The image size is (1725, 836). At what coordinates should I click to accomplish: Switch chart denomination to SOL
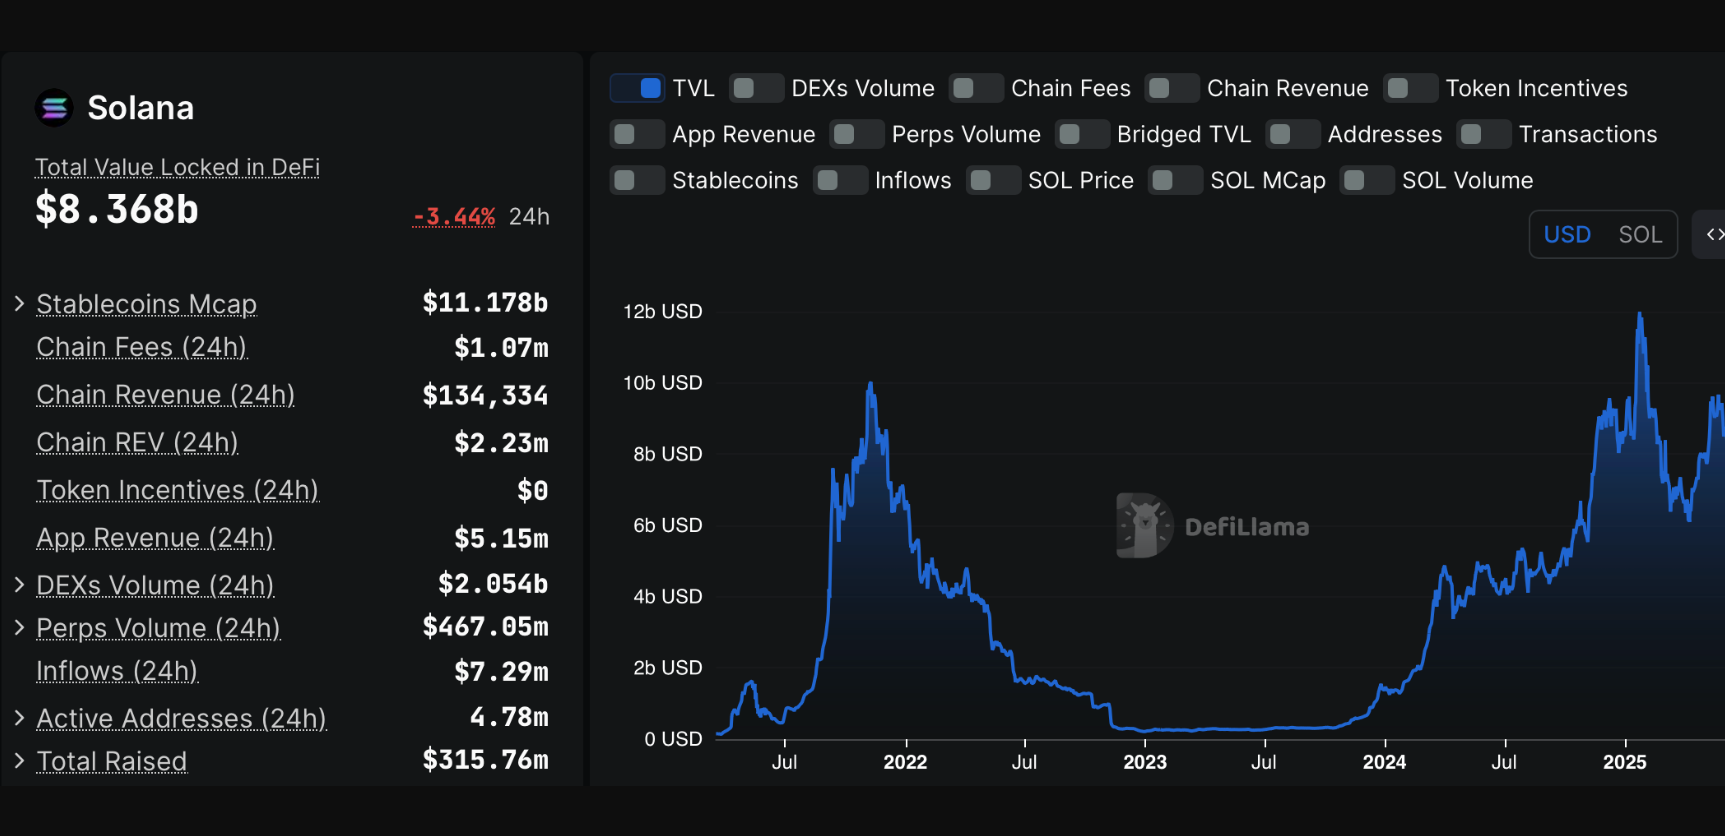pyautogui.click(x=1639, y=235)
